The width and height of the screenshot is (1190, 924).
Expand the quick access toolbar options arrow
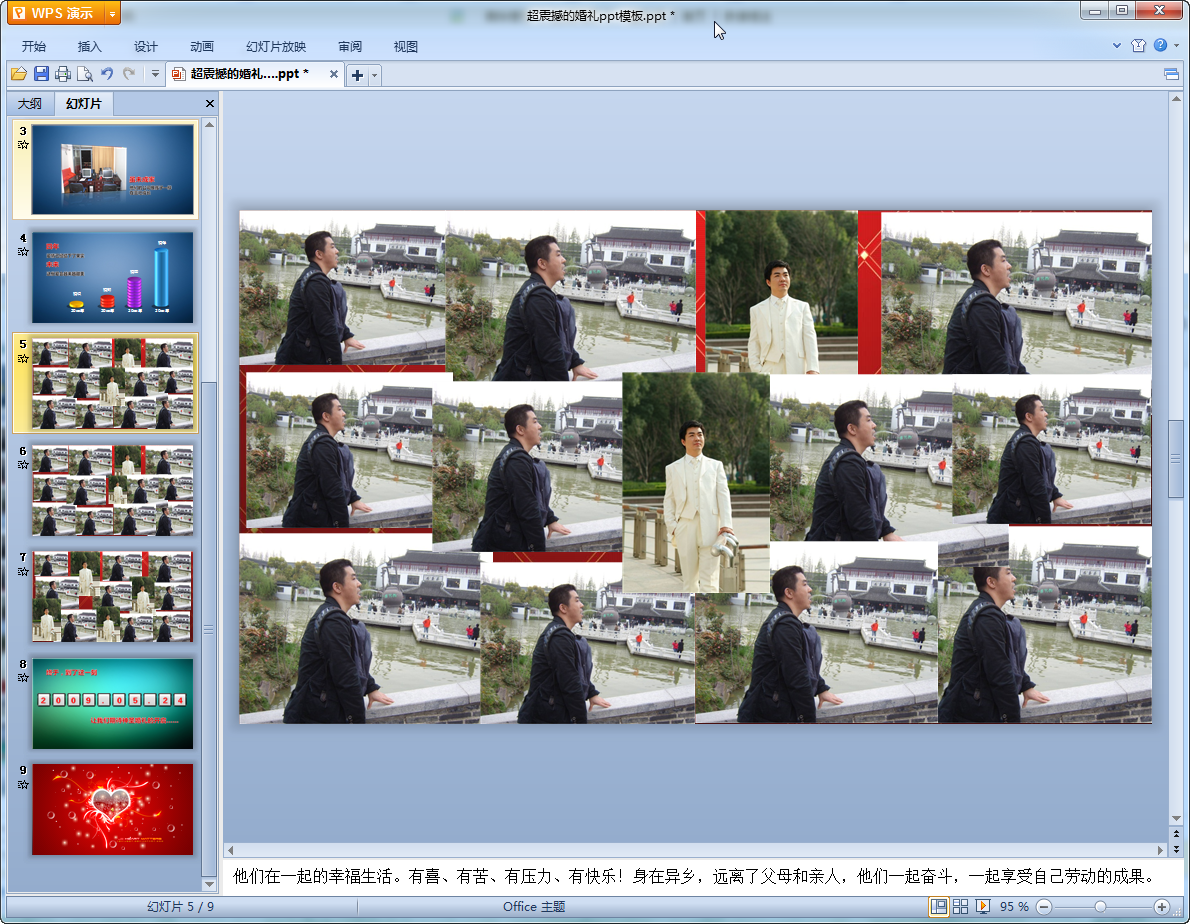pyautogui.click(x=155, y=74)
